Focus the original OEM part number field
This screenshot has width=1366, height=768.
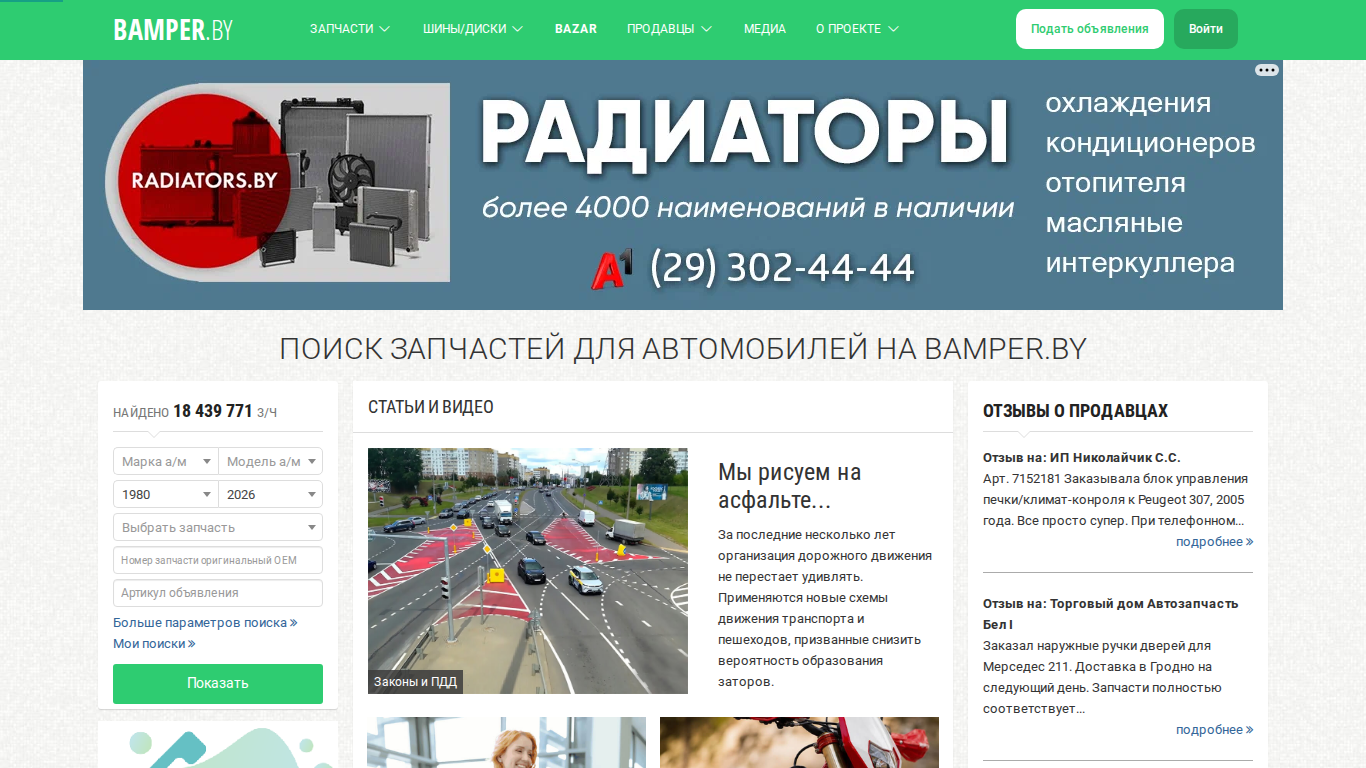coord(218,560)
